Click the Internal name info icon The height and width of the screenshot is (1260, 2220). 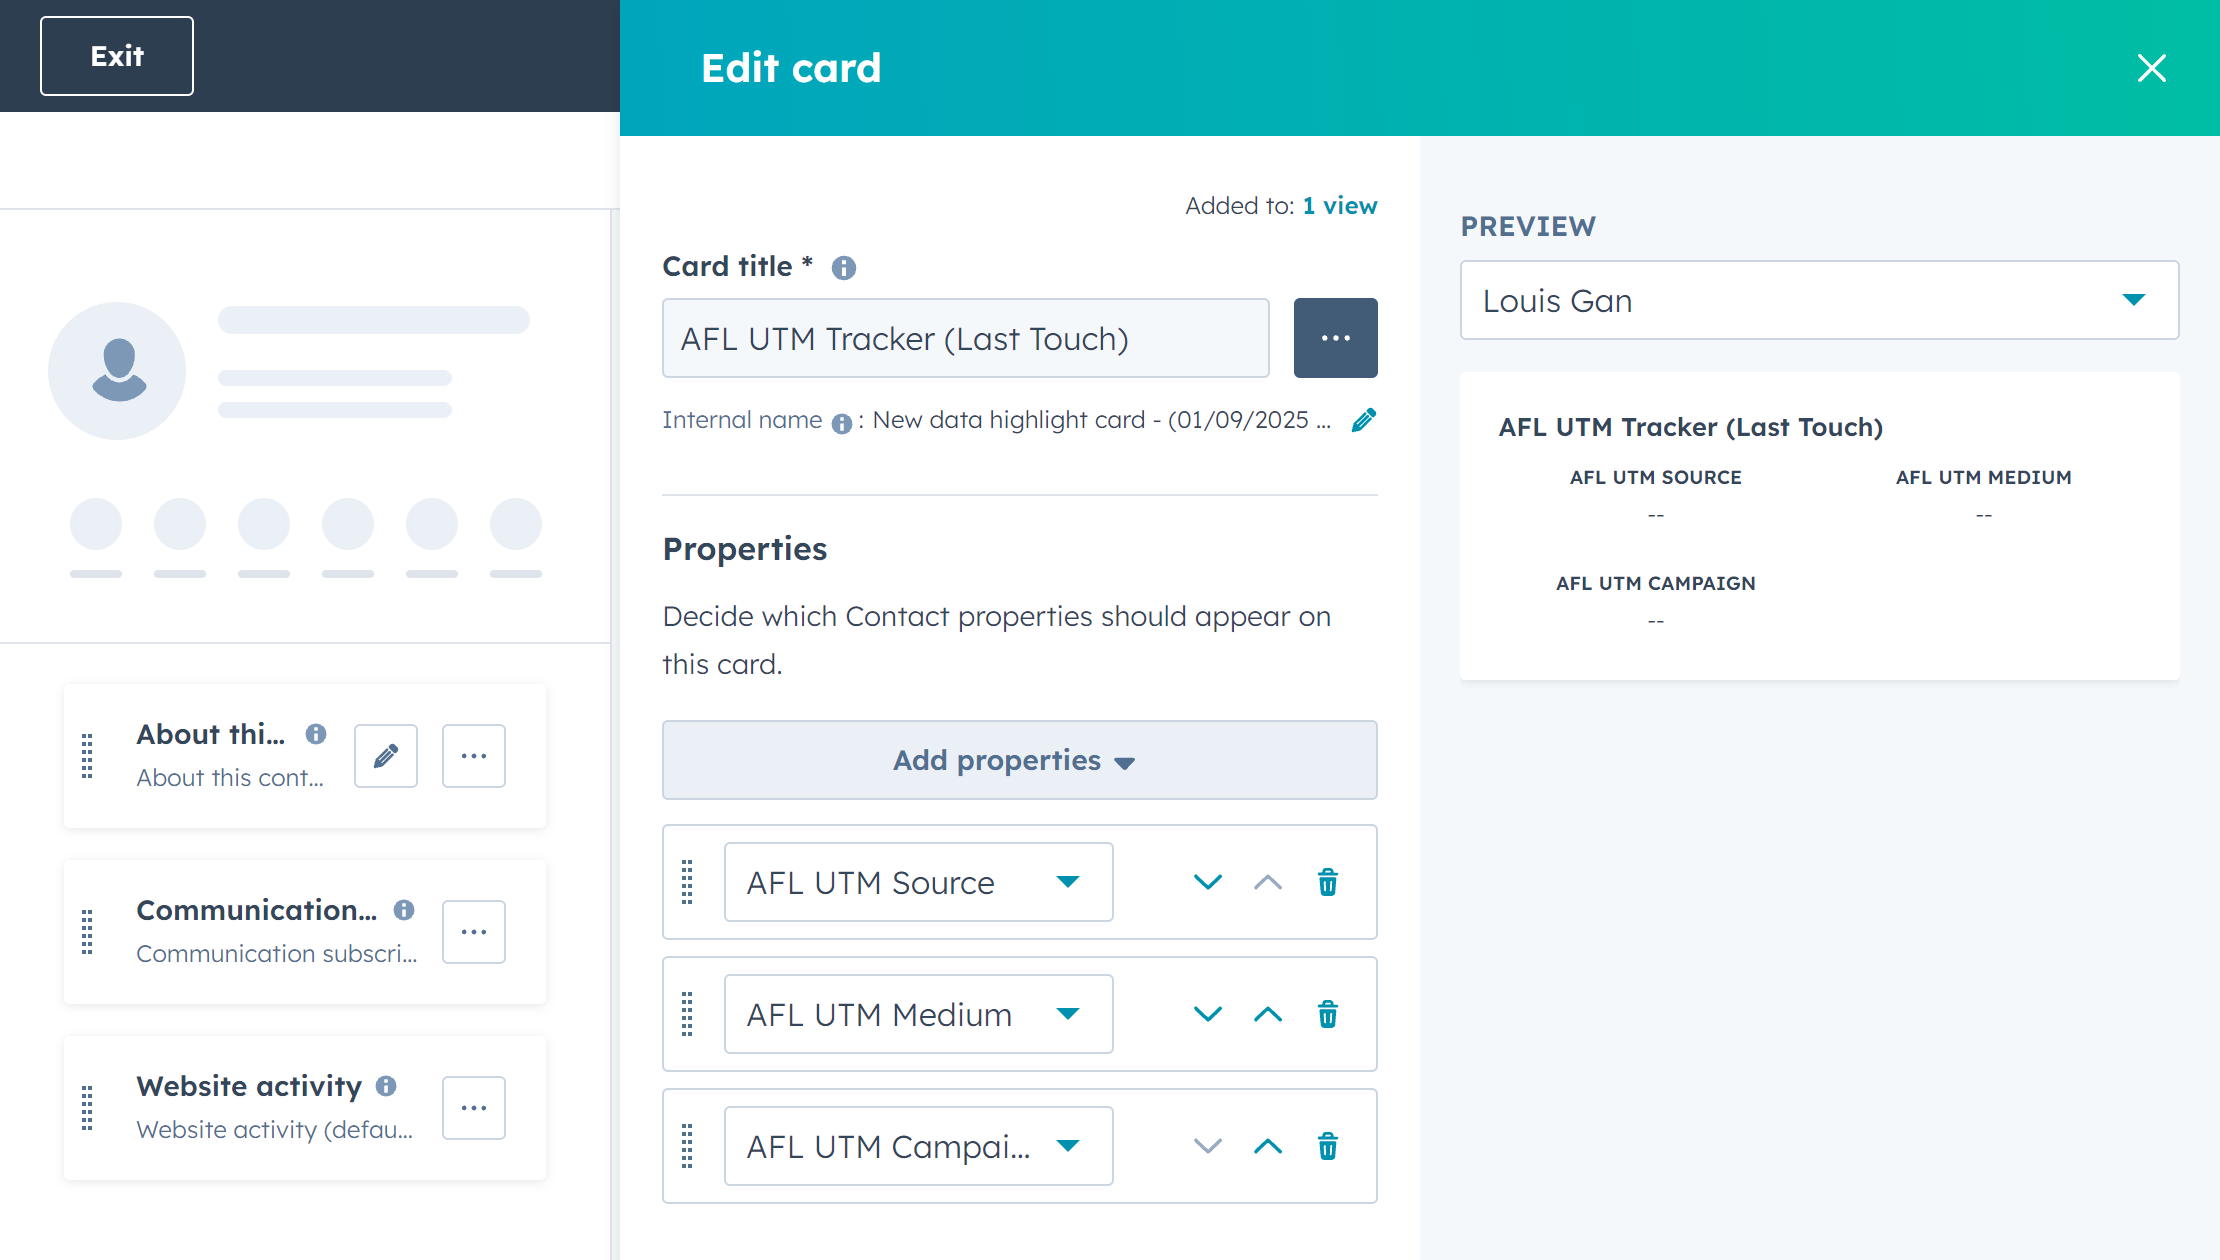pos(842,423)
